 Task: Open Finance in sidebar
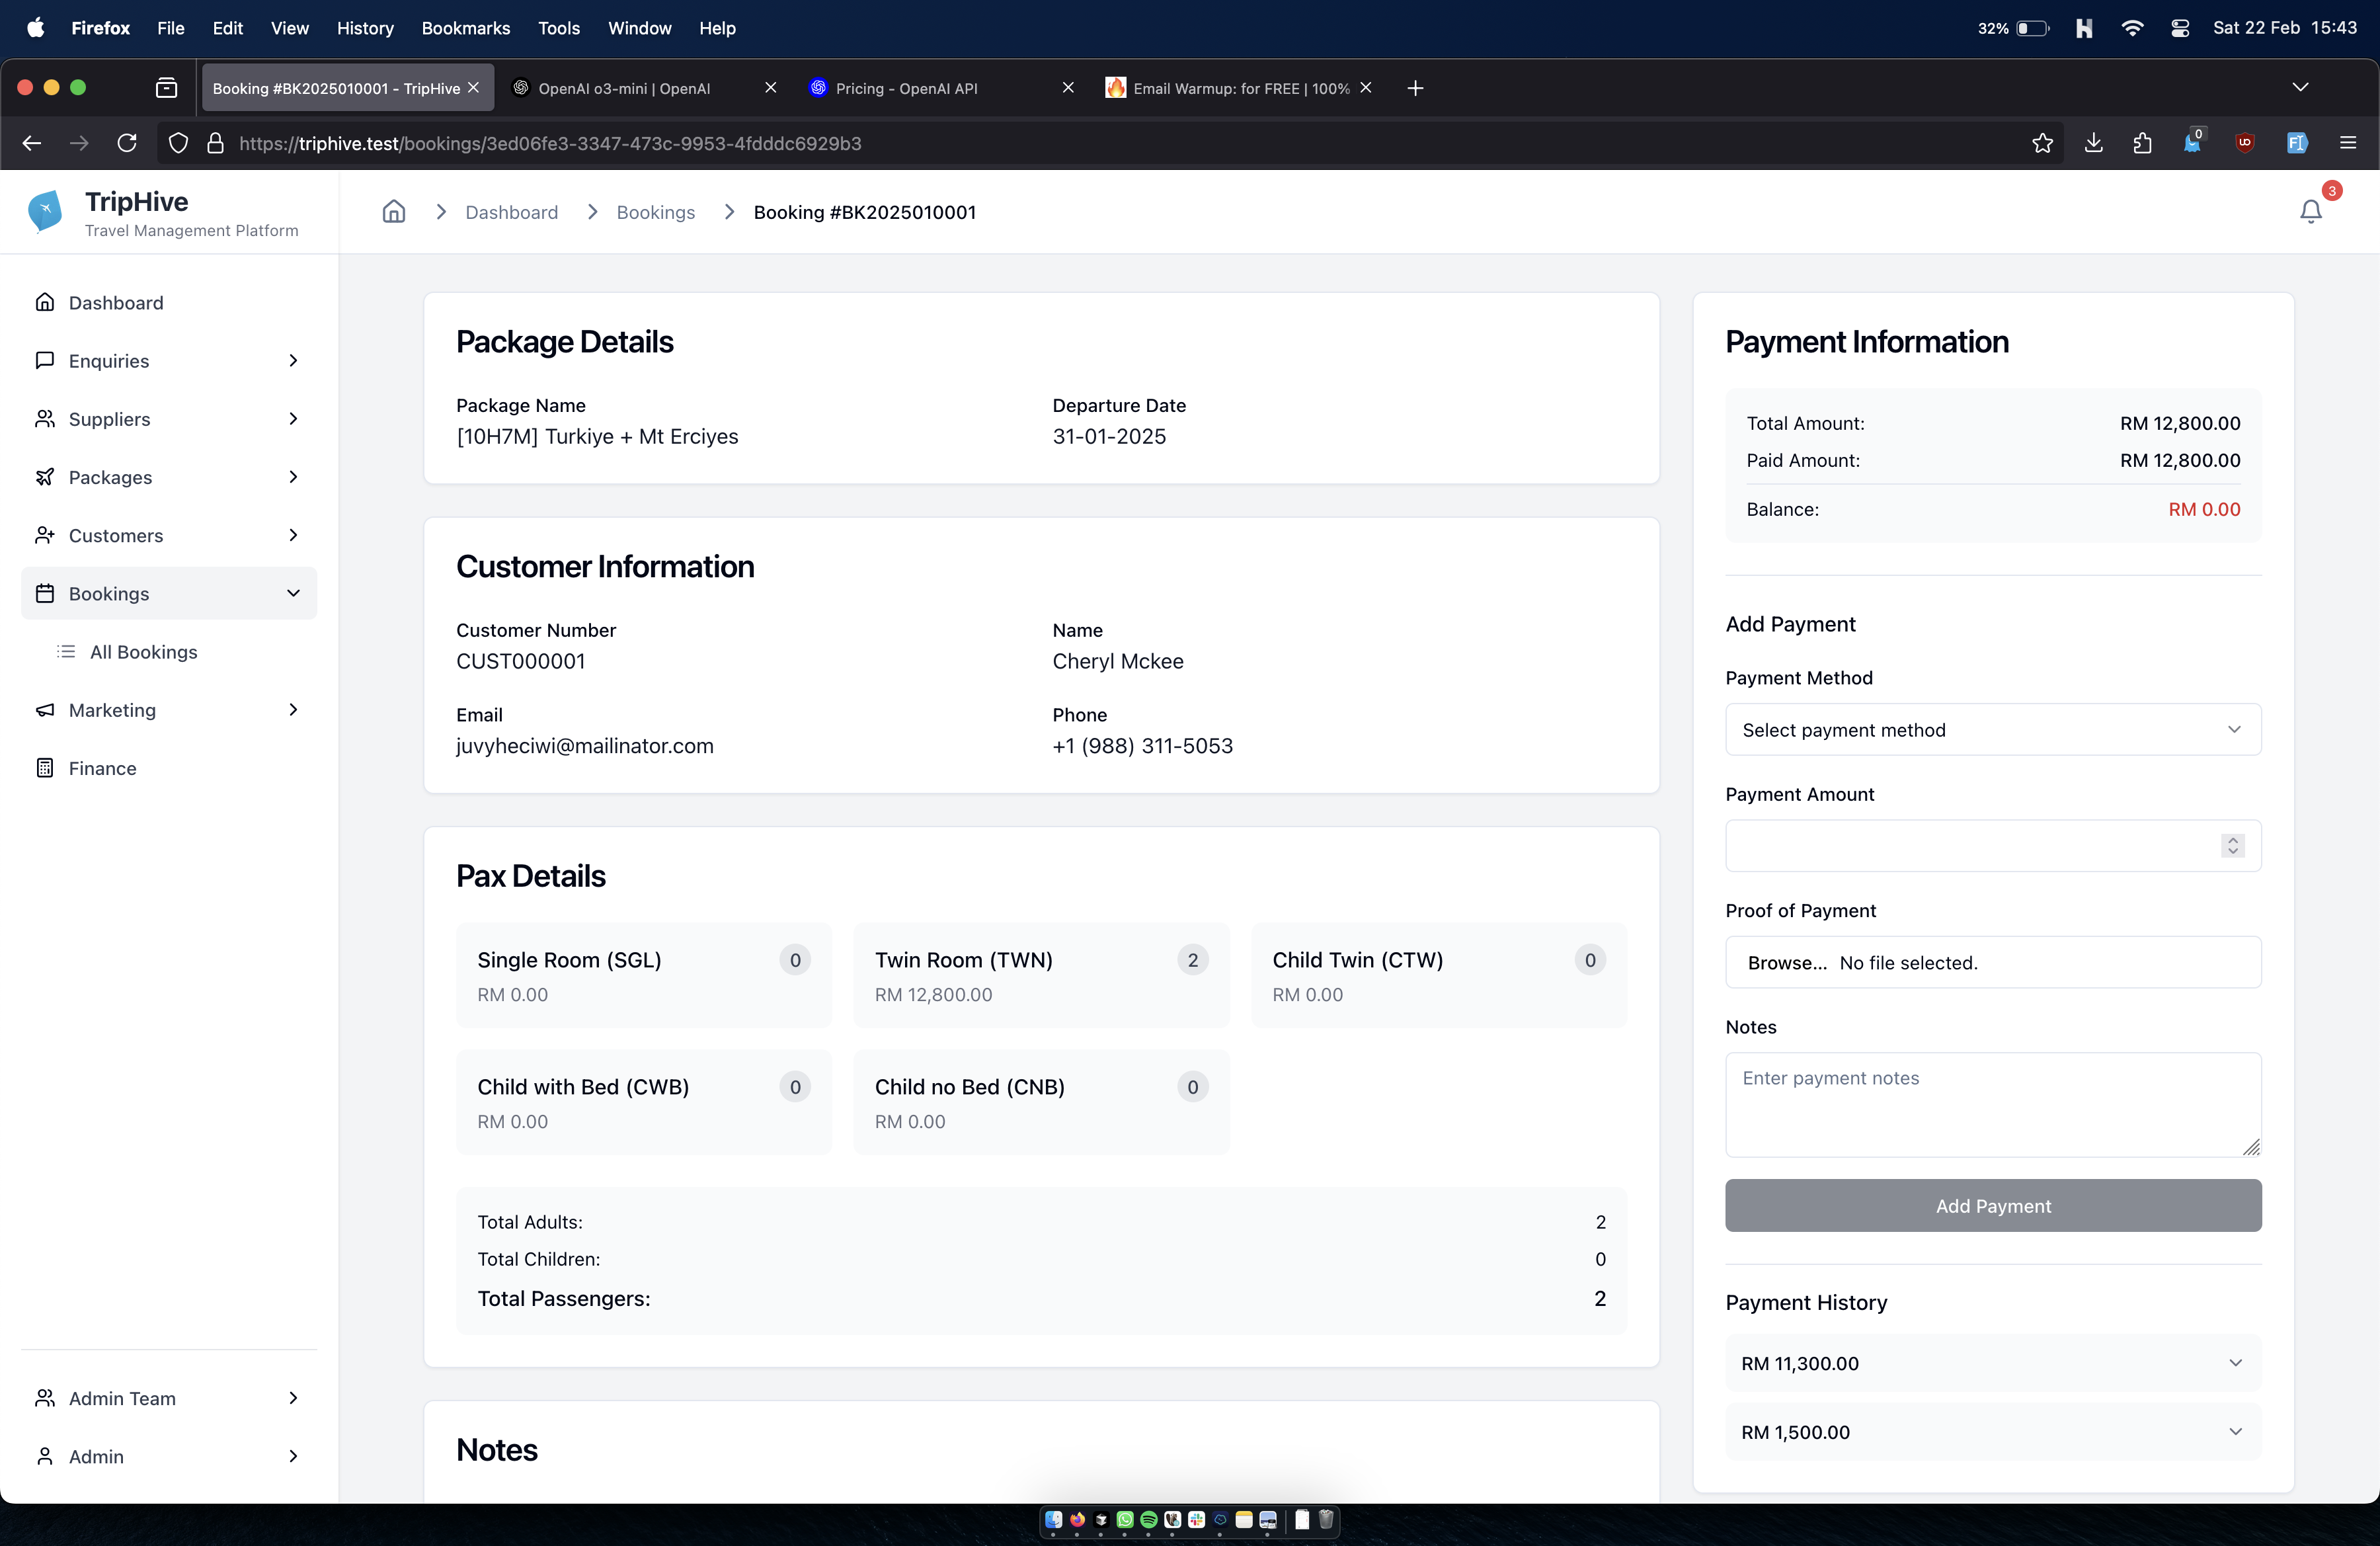coord(102,768)
